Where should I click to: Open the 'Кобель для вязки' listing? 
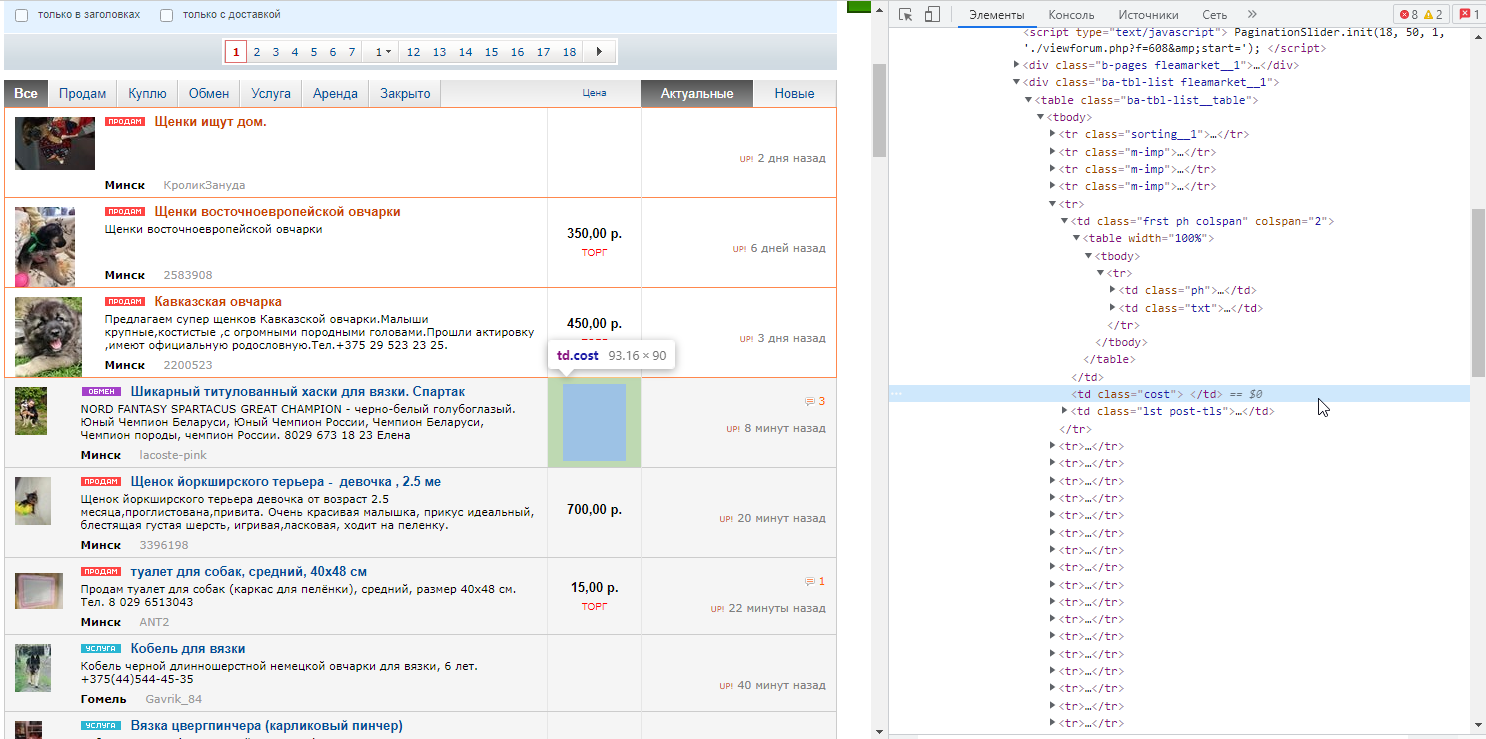coord(188,649)
